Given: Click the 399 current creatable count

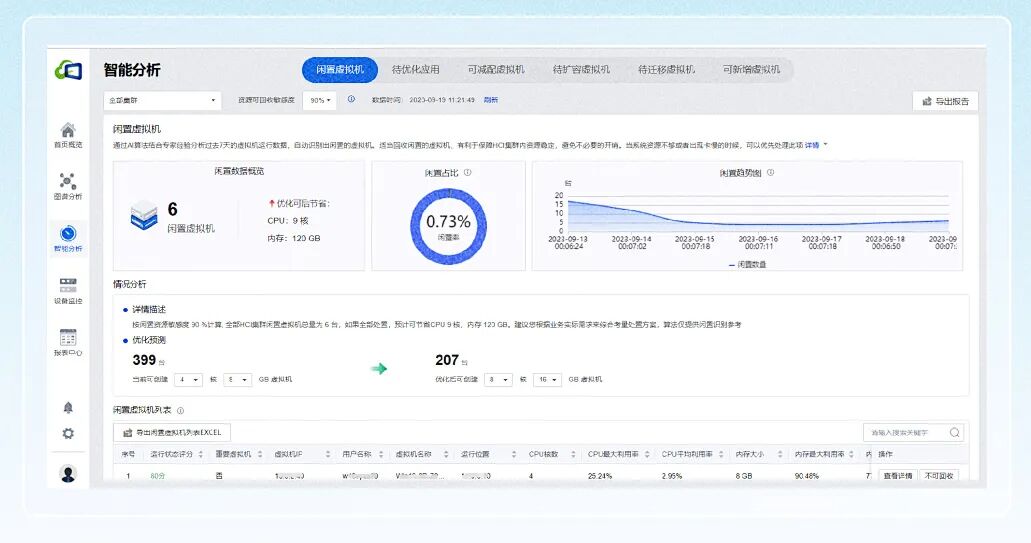Looking at the screenshot, I should pyautogui.click(x=144, y=360).
